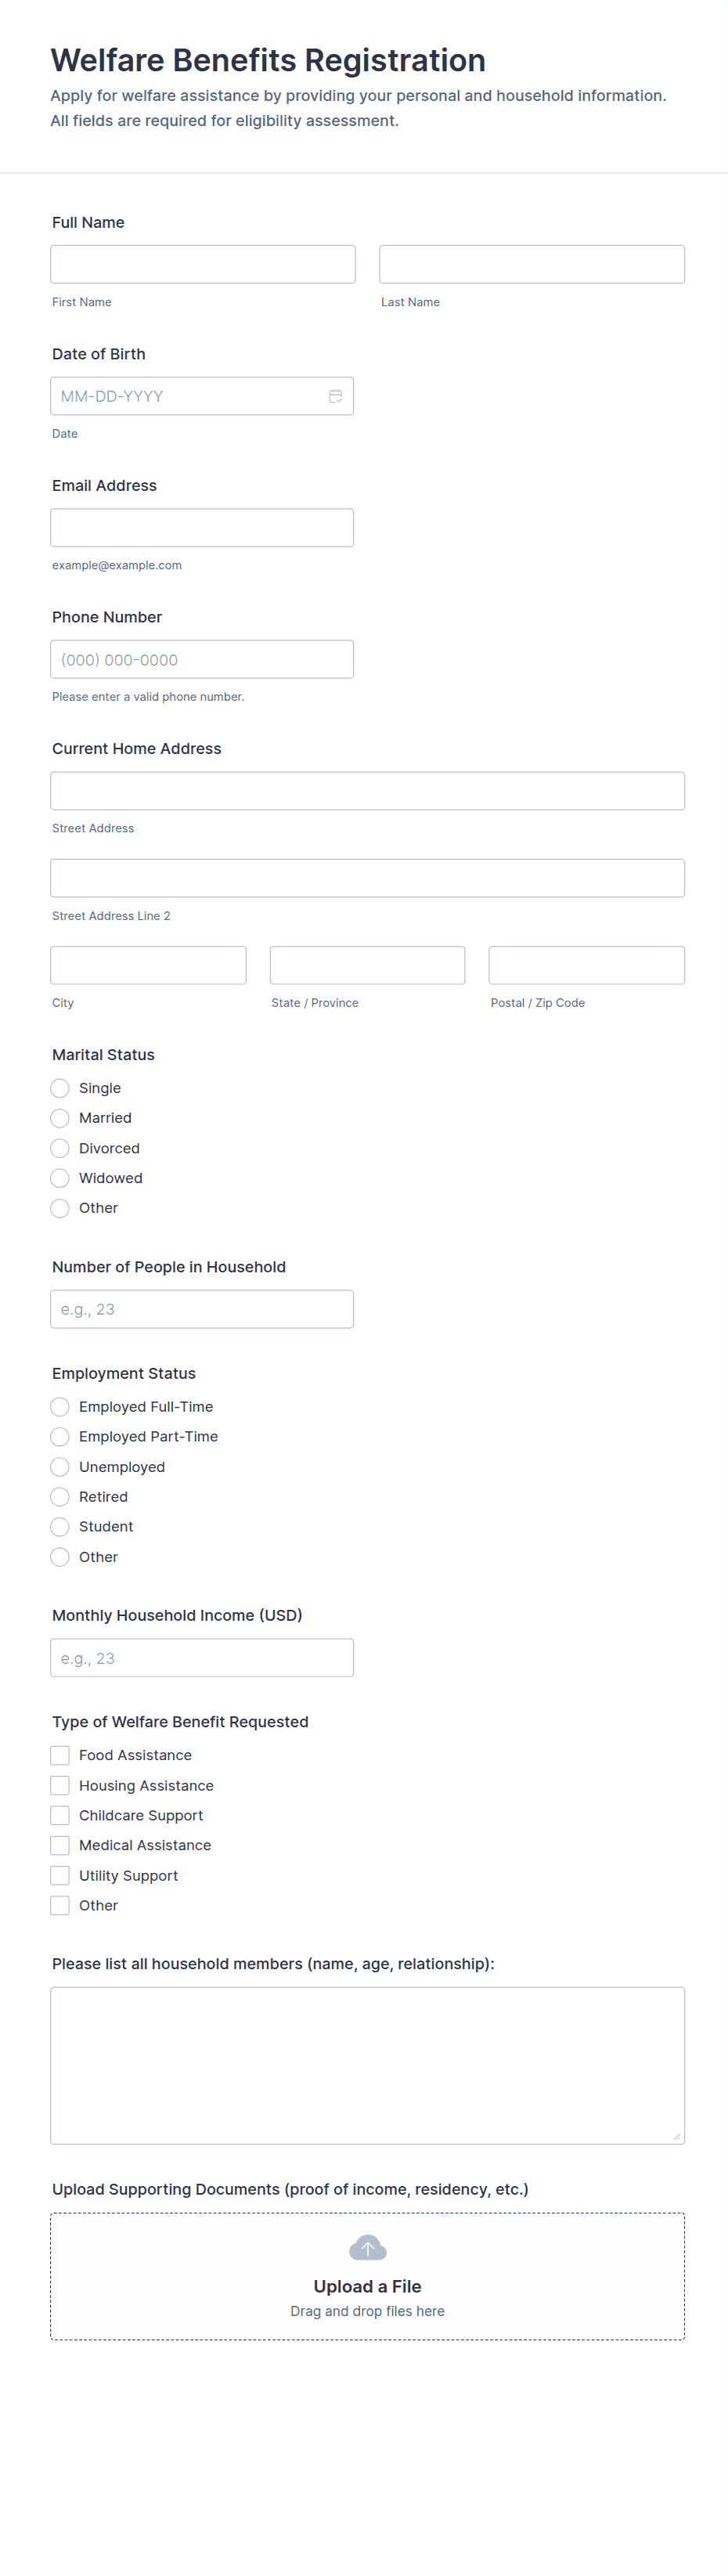Tick the Medical Assistance checkbox
Viewport: 728px width, 2576px height.
pos(60,1845)
